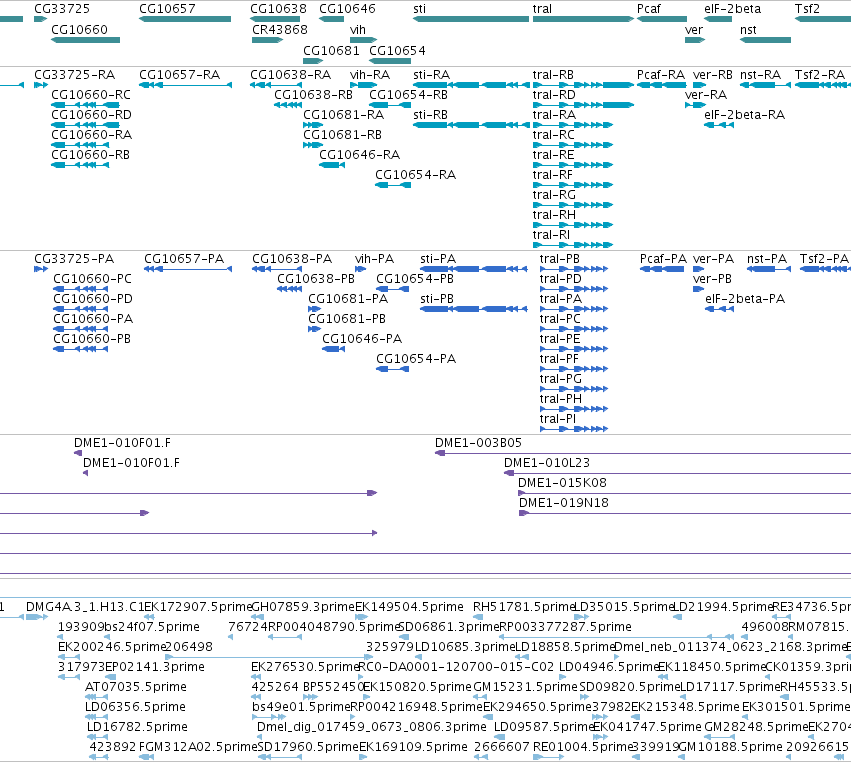This screenshot has width=851, height=762.
Task: Click the CG10657-PA CDS label
Action: 184,258
